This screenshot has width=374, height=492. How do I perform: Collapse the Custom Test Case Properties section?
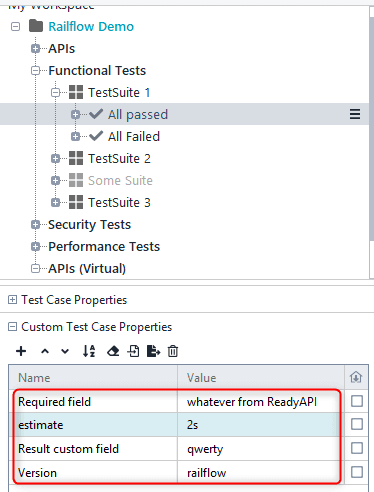click(12, 327)
